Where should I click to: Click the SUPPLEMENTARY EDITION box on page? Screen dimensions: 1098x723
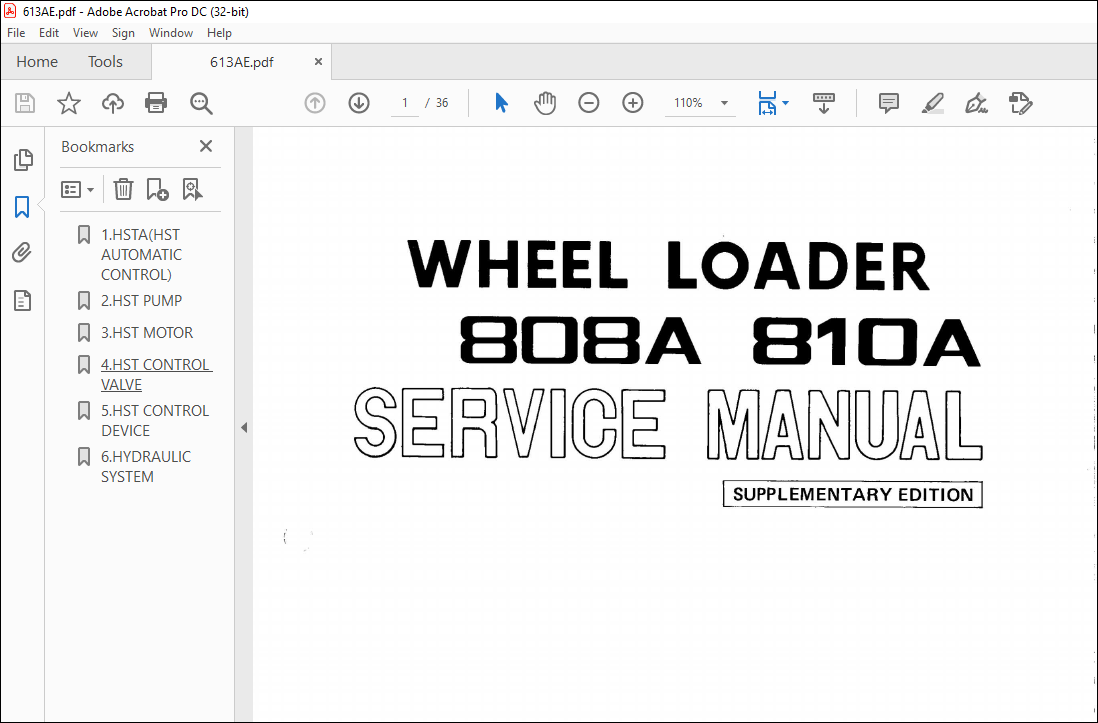(852, 495)
